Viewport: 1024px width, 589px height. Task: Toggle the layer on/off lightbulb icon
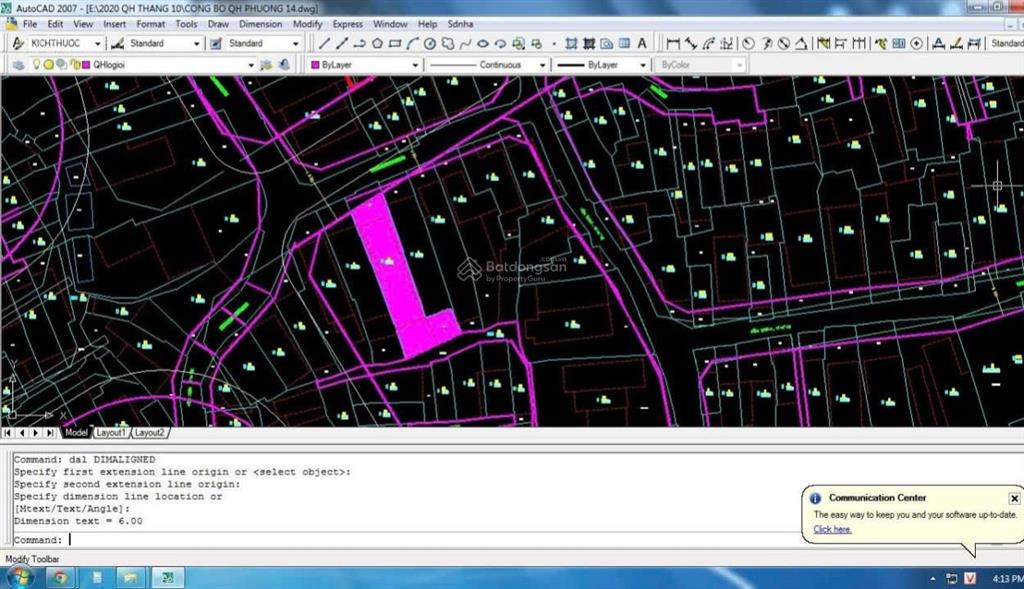pos(36,65)
